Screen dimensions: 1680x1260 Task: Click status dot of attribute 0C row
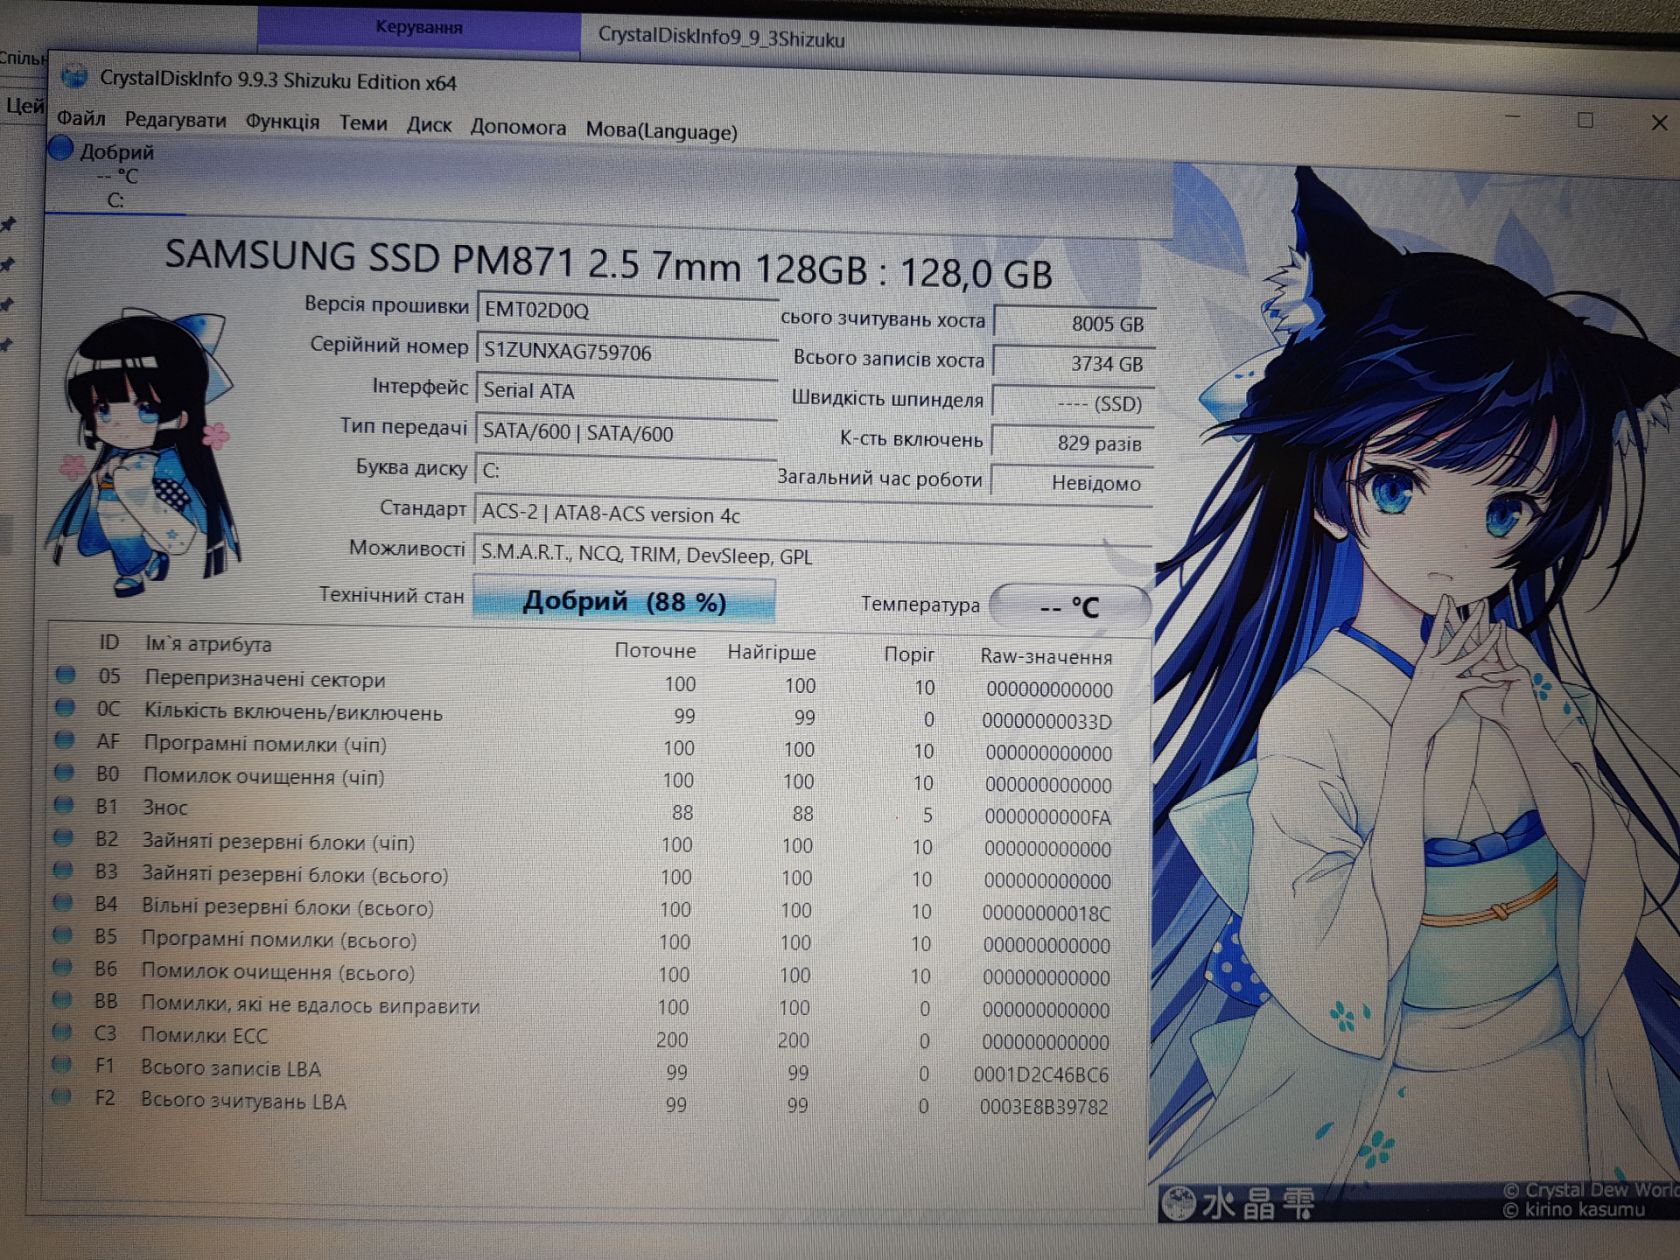click(65, 708)
